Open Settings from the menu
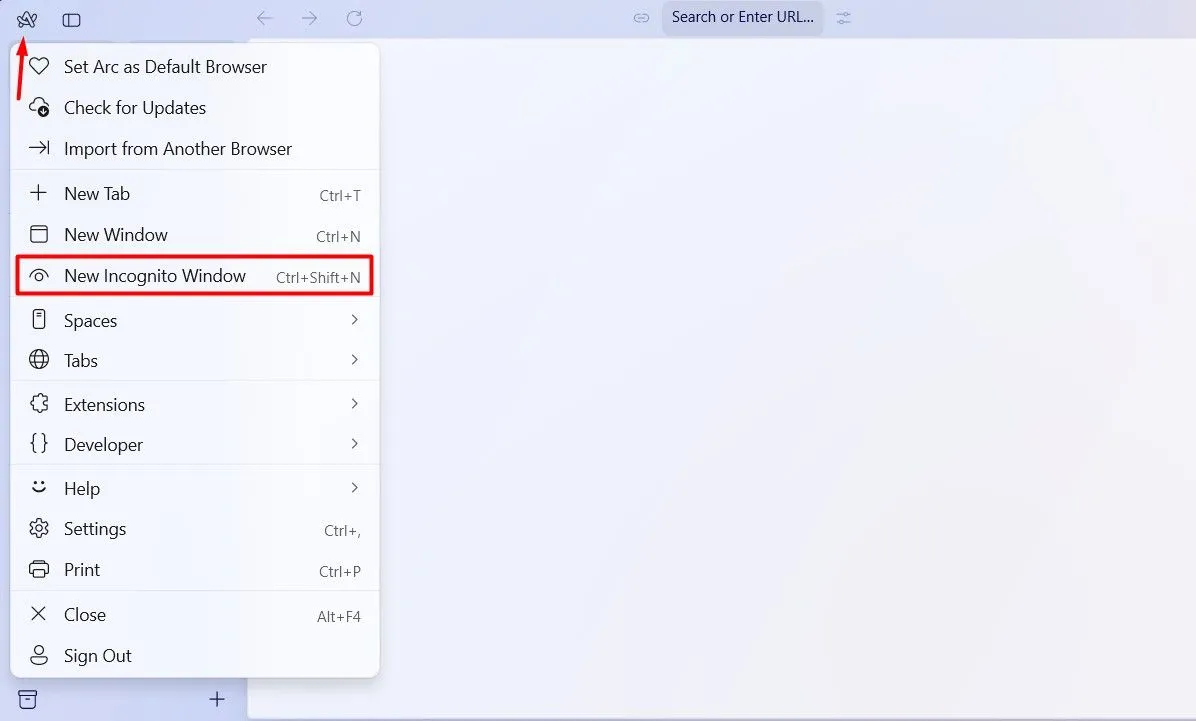Viewport: 1196px width, 721px height. [x=95, y=528]
